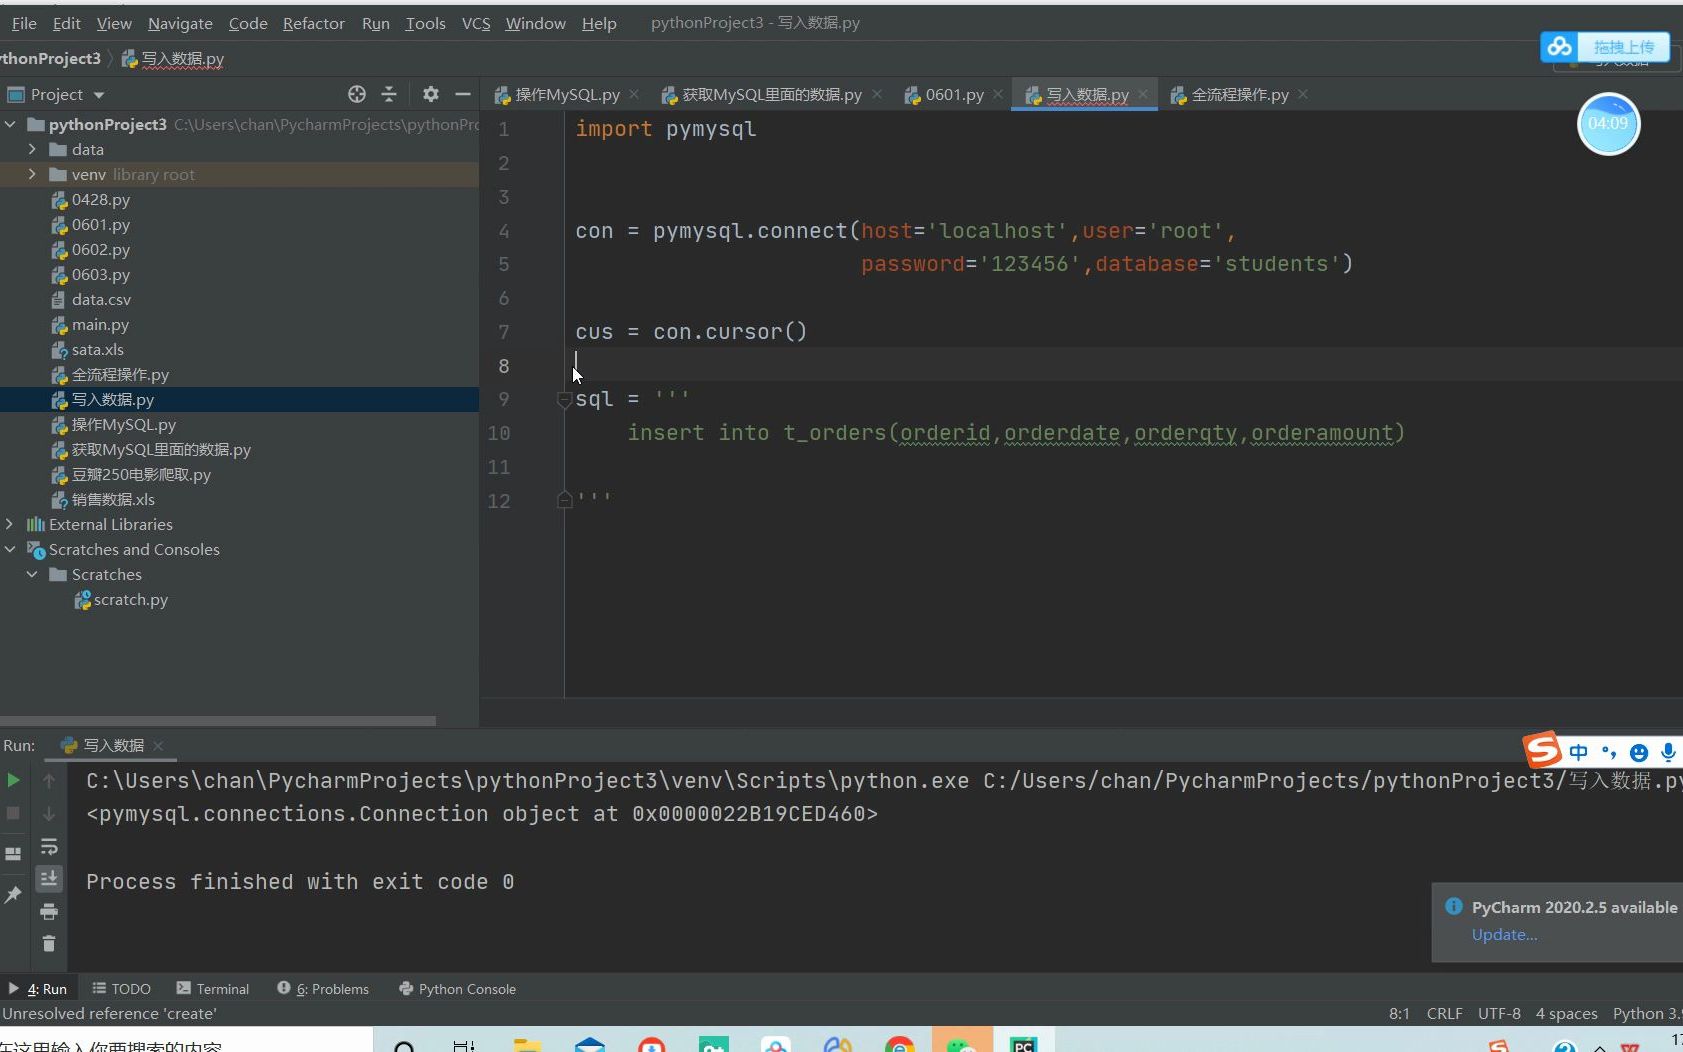The image size is (1683, 1052).
Task: Rerun the script with green Run arrow
Action: (13, 780)
